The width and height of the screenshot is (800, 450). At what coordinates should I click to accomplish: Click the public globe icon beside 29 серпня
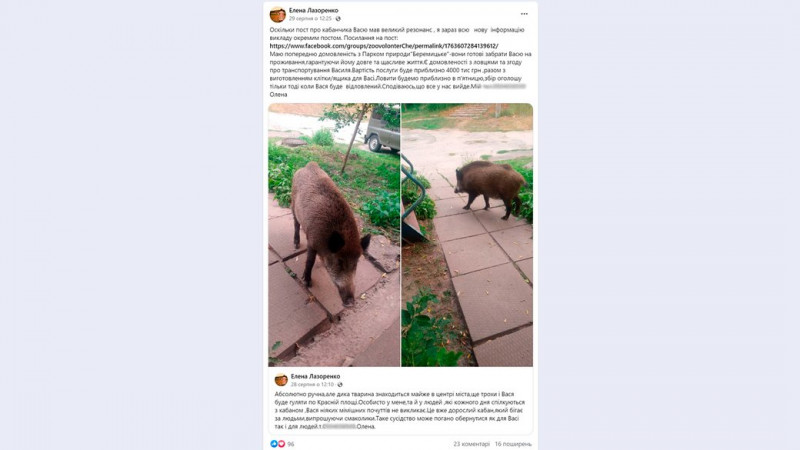[338, 19]
